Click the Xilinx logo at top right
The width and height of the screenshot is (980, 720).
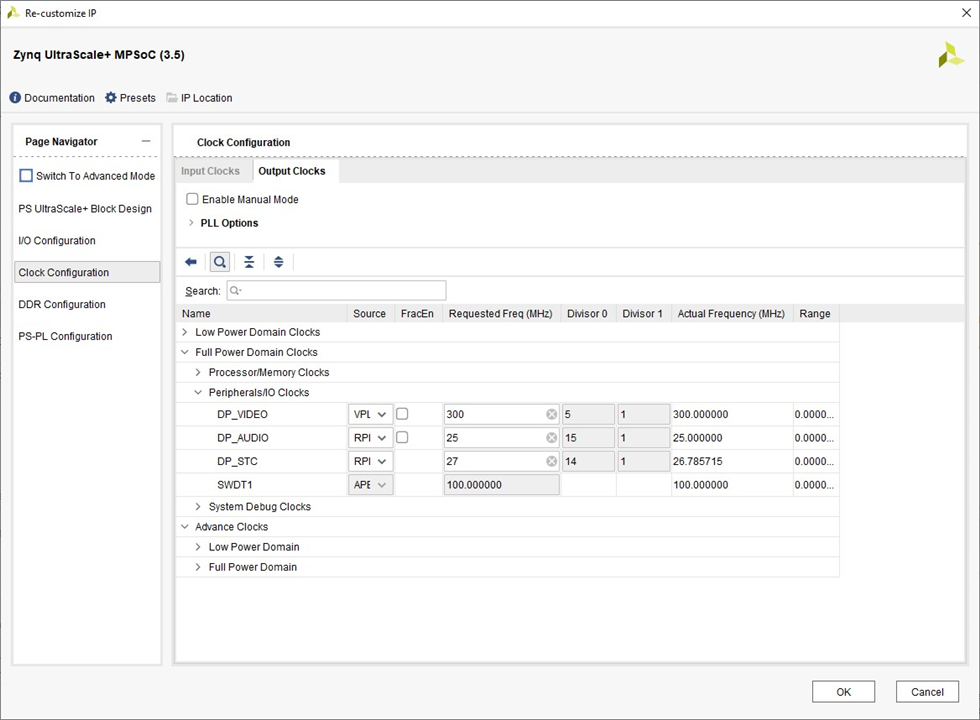tap(951, 55)
